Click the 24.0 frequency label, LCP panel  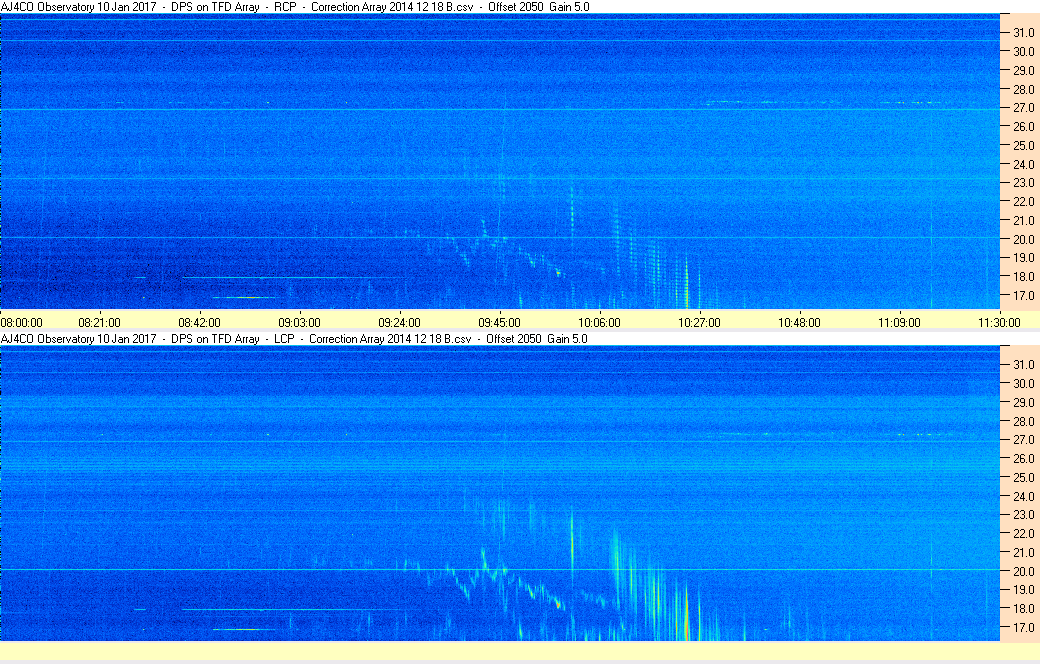point(1023,496)
